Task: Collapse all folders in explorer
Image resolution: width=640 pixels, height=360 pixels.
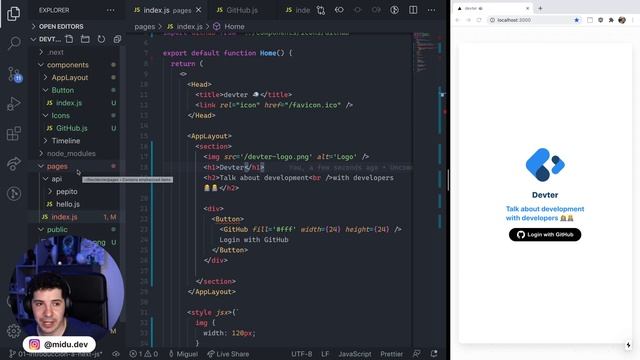Action: click(117, 39)
